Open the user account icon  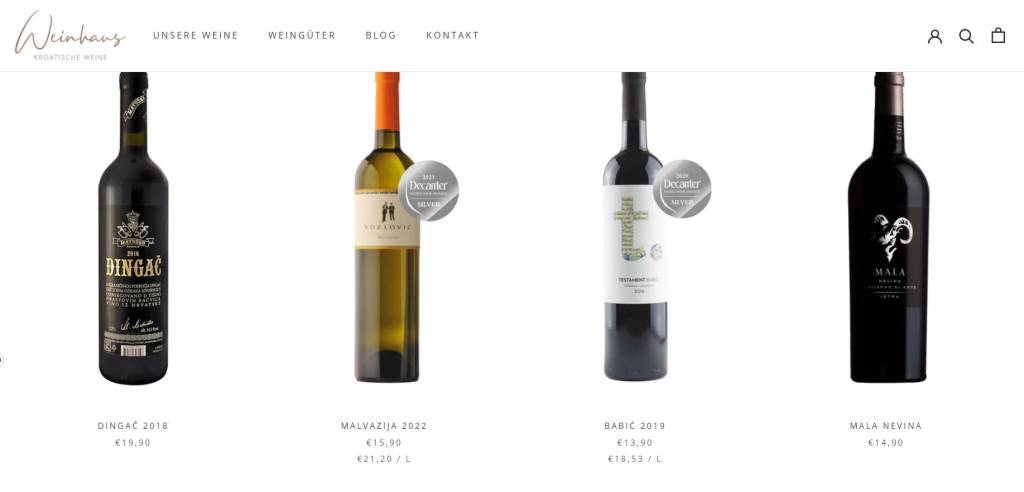935,36
